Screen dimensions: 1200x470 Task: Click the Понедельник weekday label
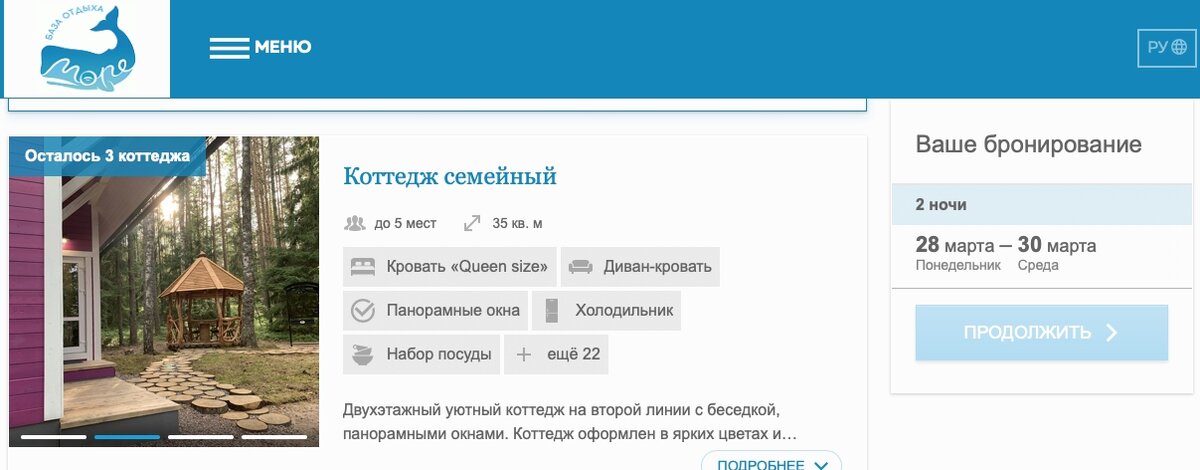[958, 265]
